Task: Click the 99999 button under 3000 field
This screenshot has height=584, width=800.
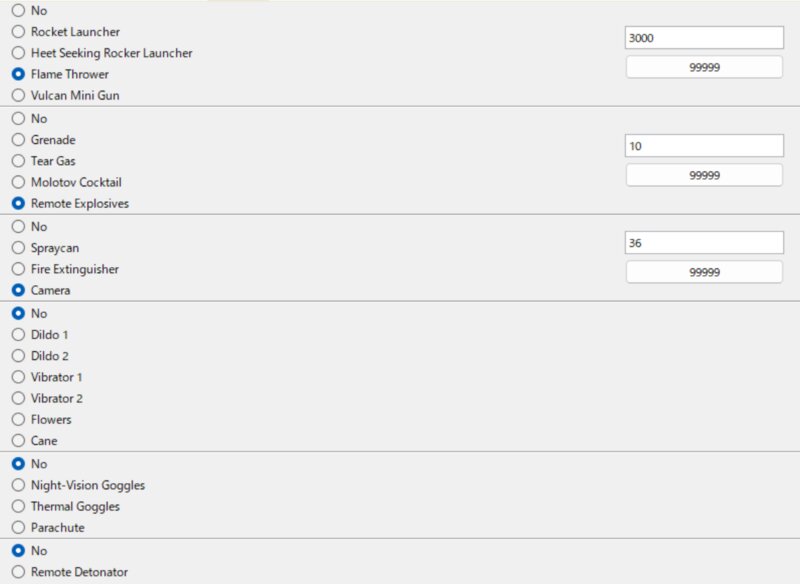Action: coord(704,67)
